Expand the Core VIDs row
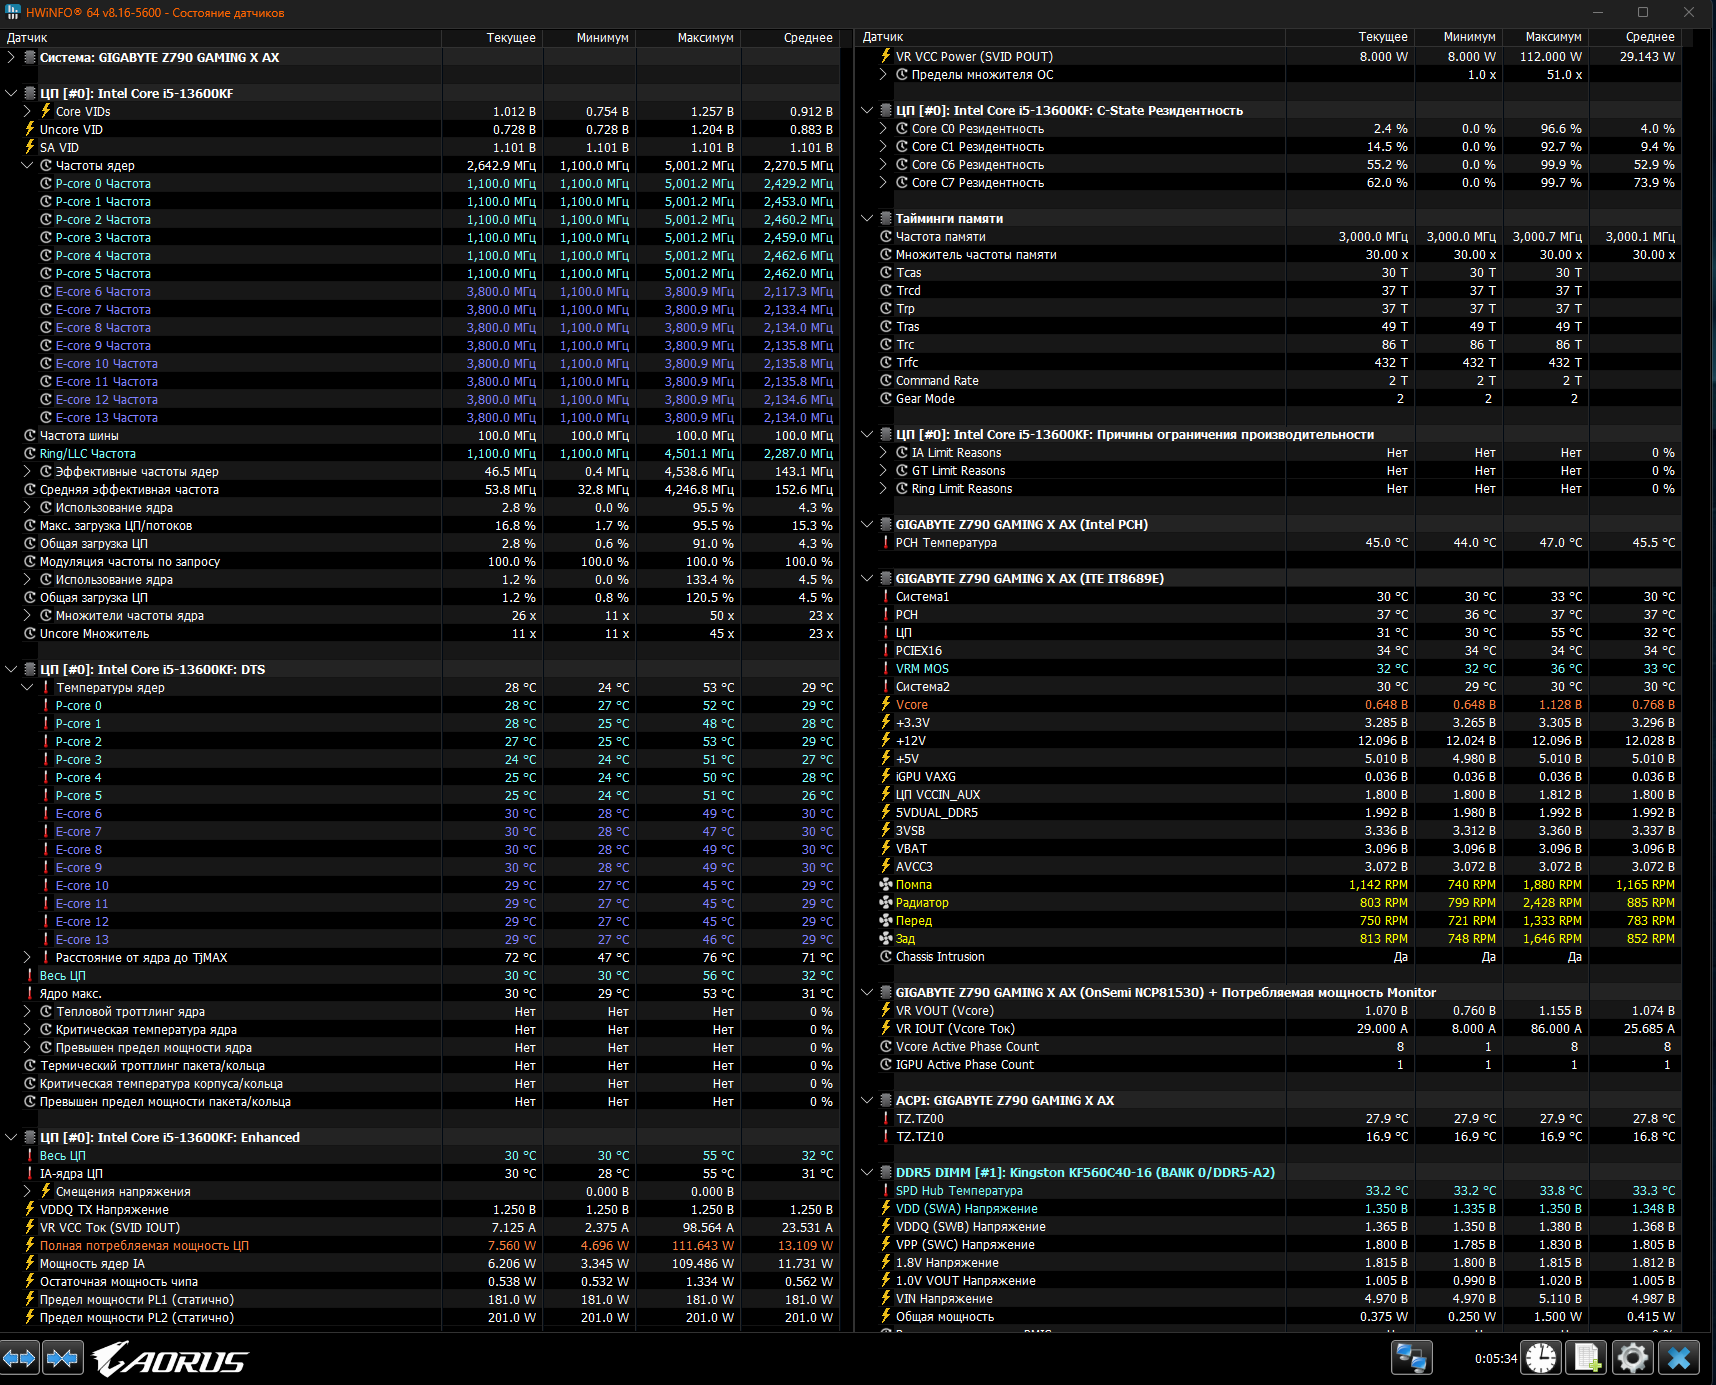Viewport: 1716px width, 1385px height. tap(27, 111)
